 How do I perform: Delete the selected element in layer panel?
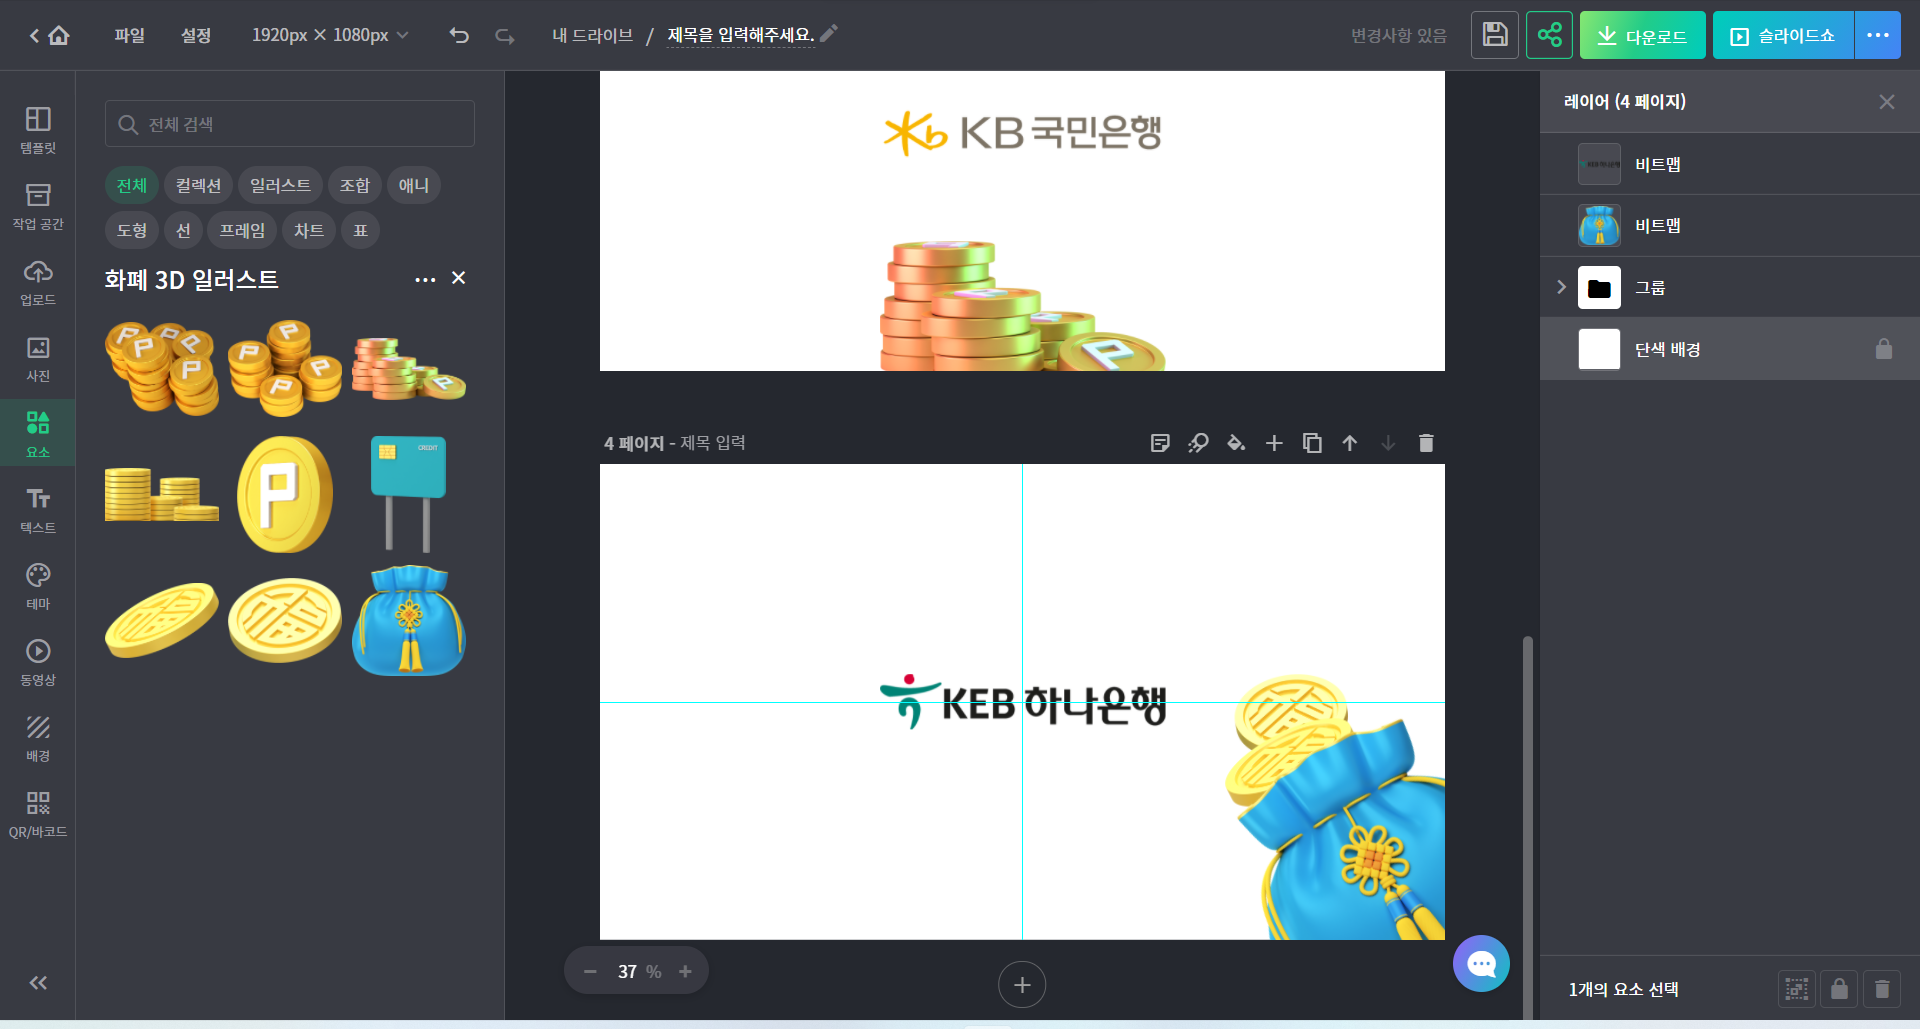[x=1882, y=989]
